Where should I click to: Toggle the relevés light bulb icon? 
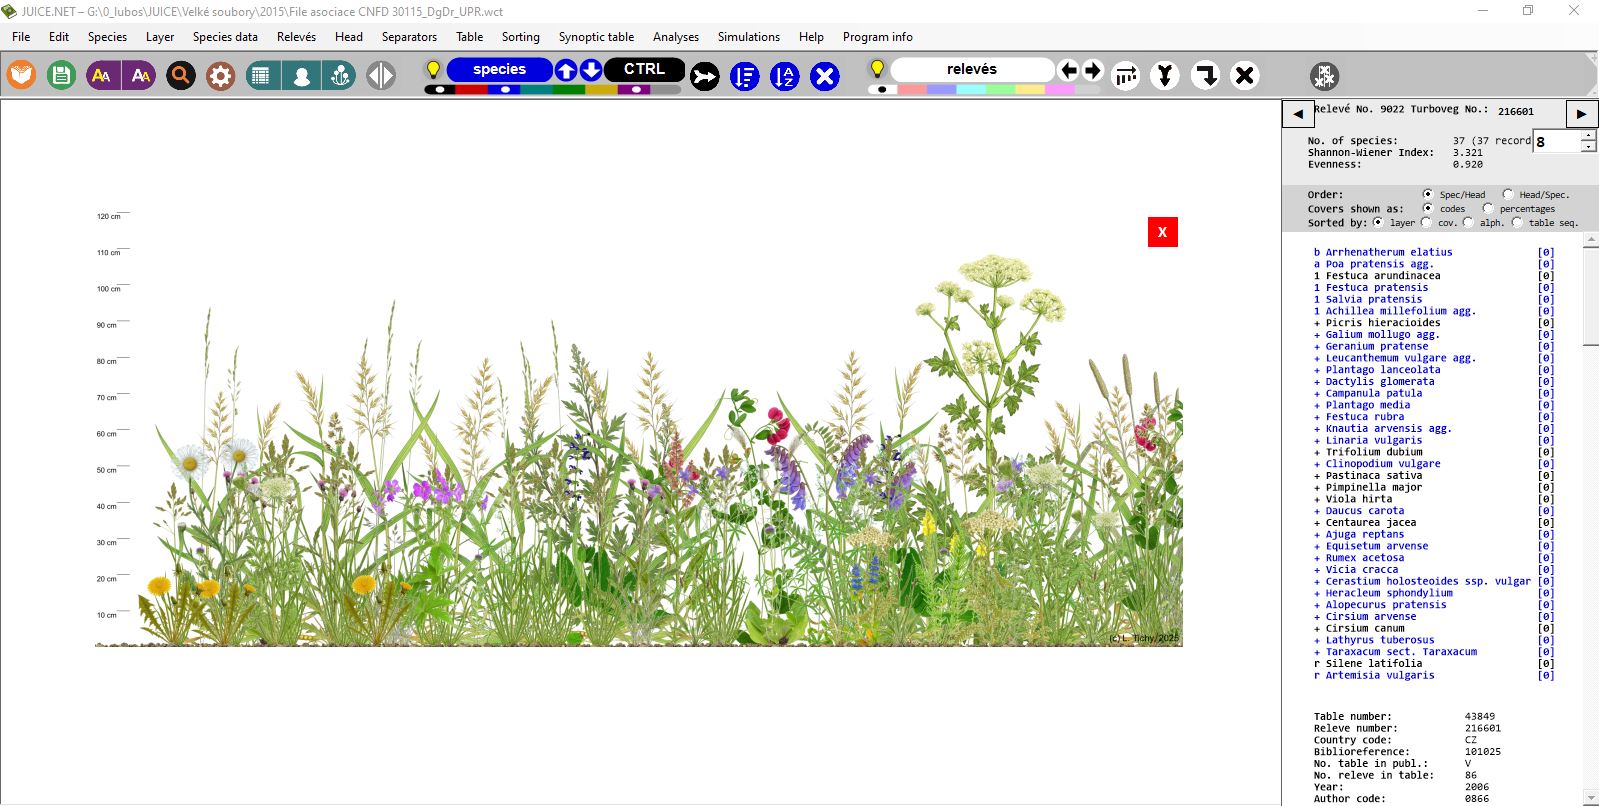(877, 69)
